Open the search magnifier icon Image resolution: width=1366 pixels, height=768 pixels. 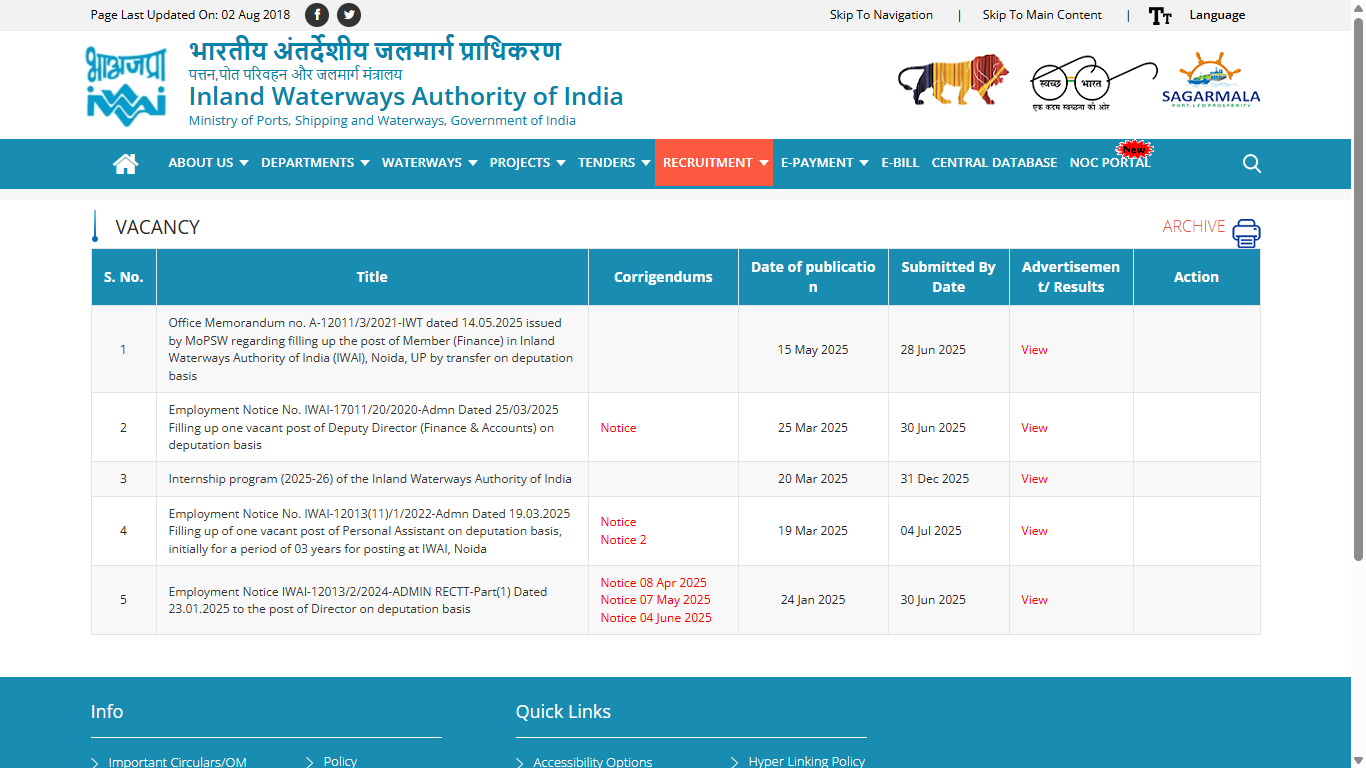coord(1251,164)
